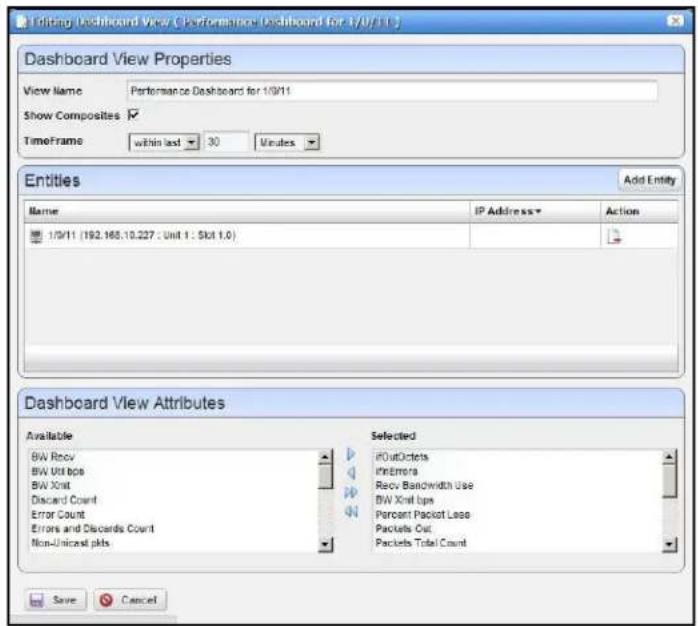Viewport: 698px width, 626px height.
Task: Select 'Packets Out' in Selected list
Action: (403, 528)
